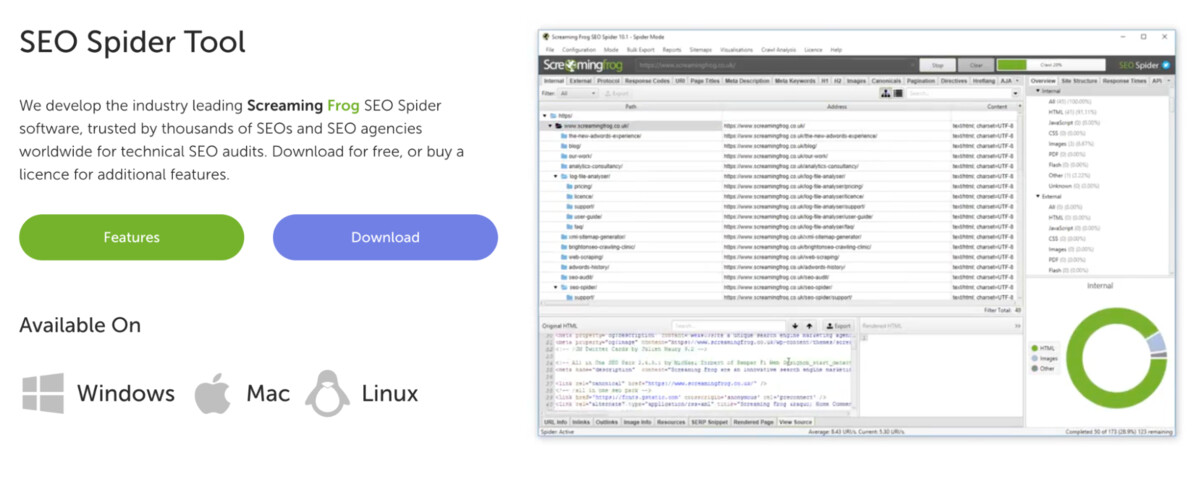Click the Address column header
This screenshot has height=480, width=1200.
[837, 106]
